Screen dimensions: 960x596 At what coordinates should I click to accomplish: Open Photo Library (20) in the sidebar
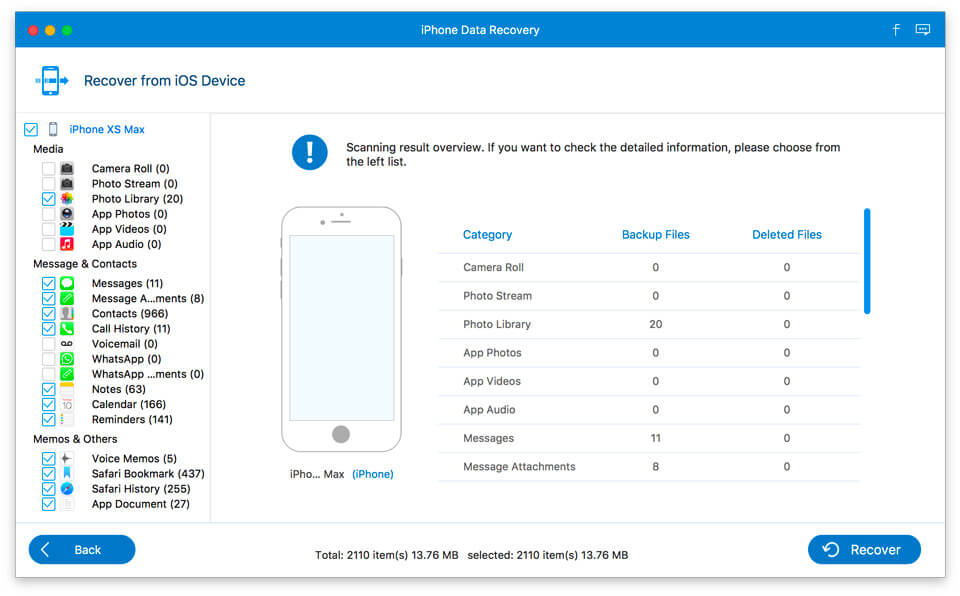tap(137, 198)
